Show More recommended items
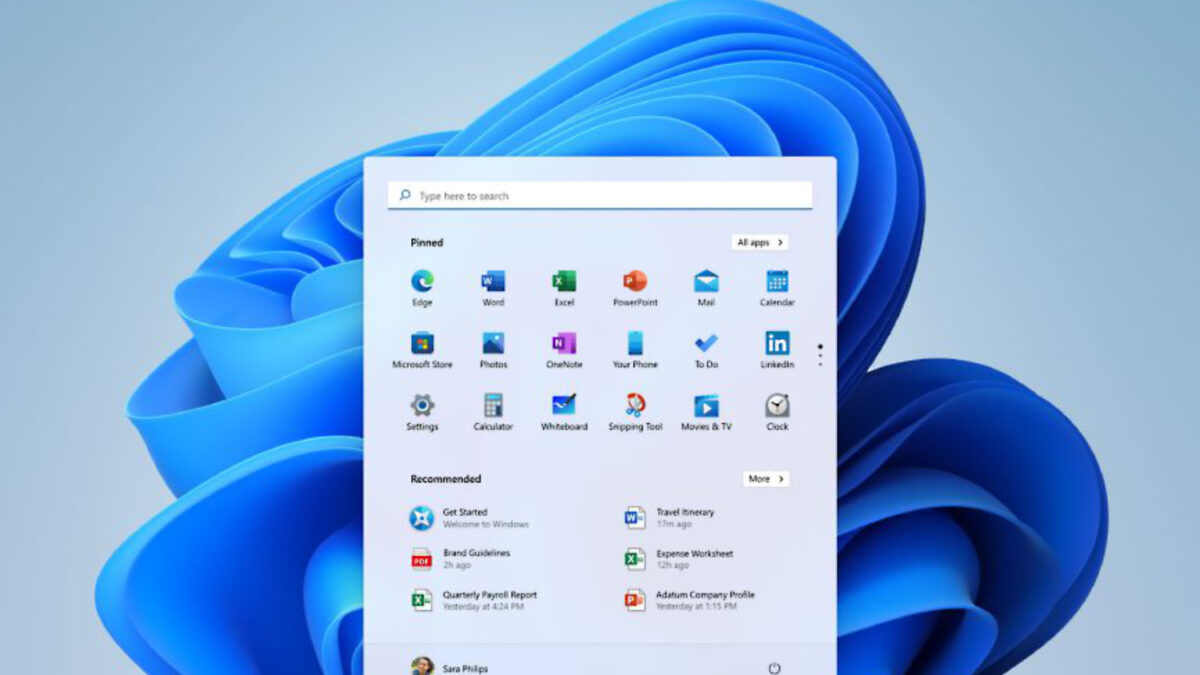Viewport: 1200px width, 675px height. tap(765, 479)
